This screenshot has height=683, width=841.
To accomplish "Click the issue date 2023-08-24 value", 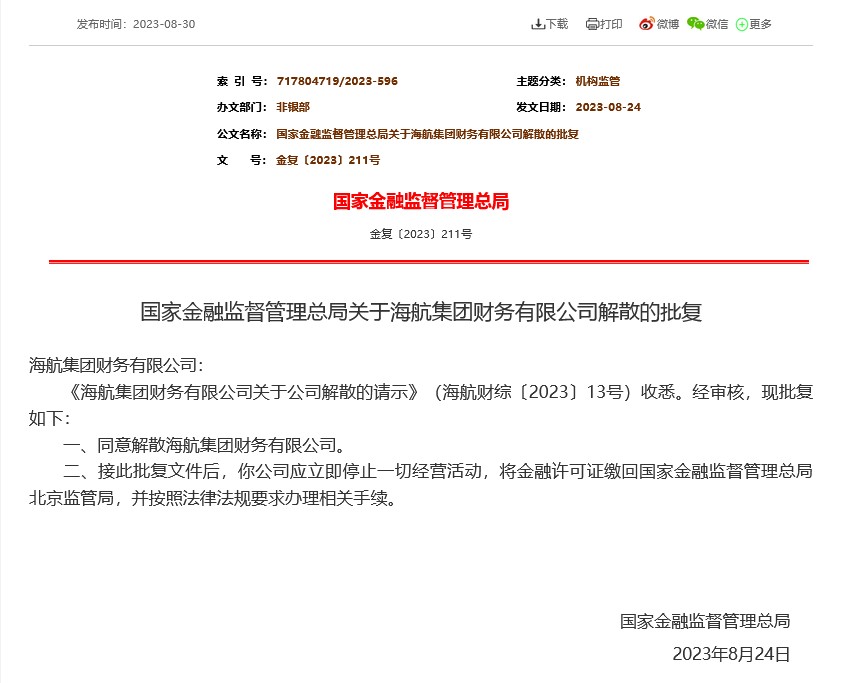I will [608, 107].
